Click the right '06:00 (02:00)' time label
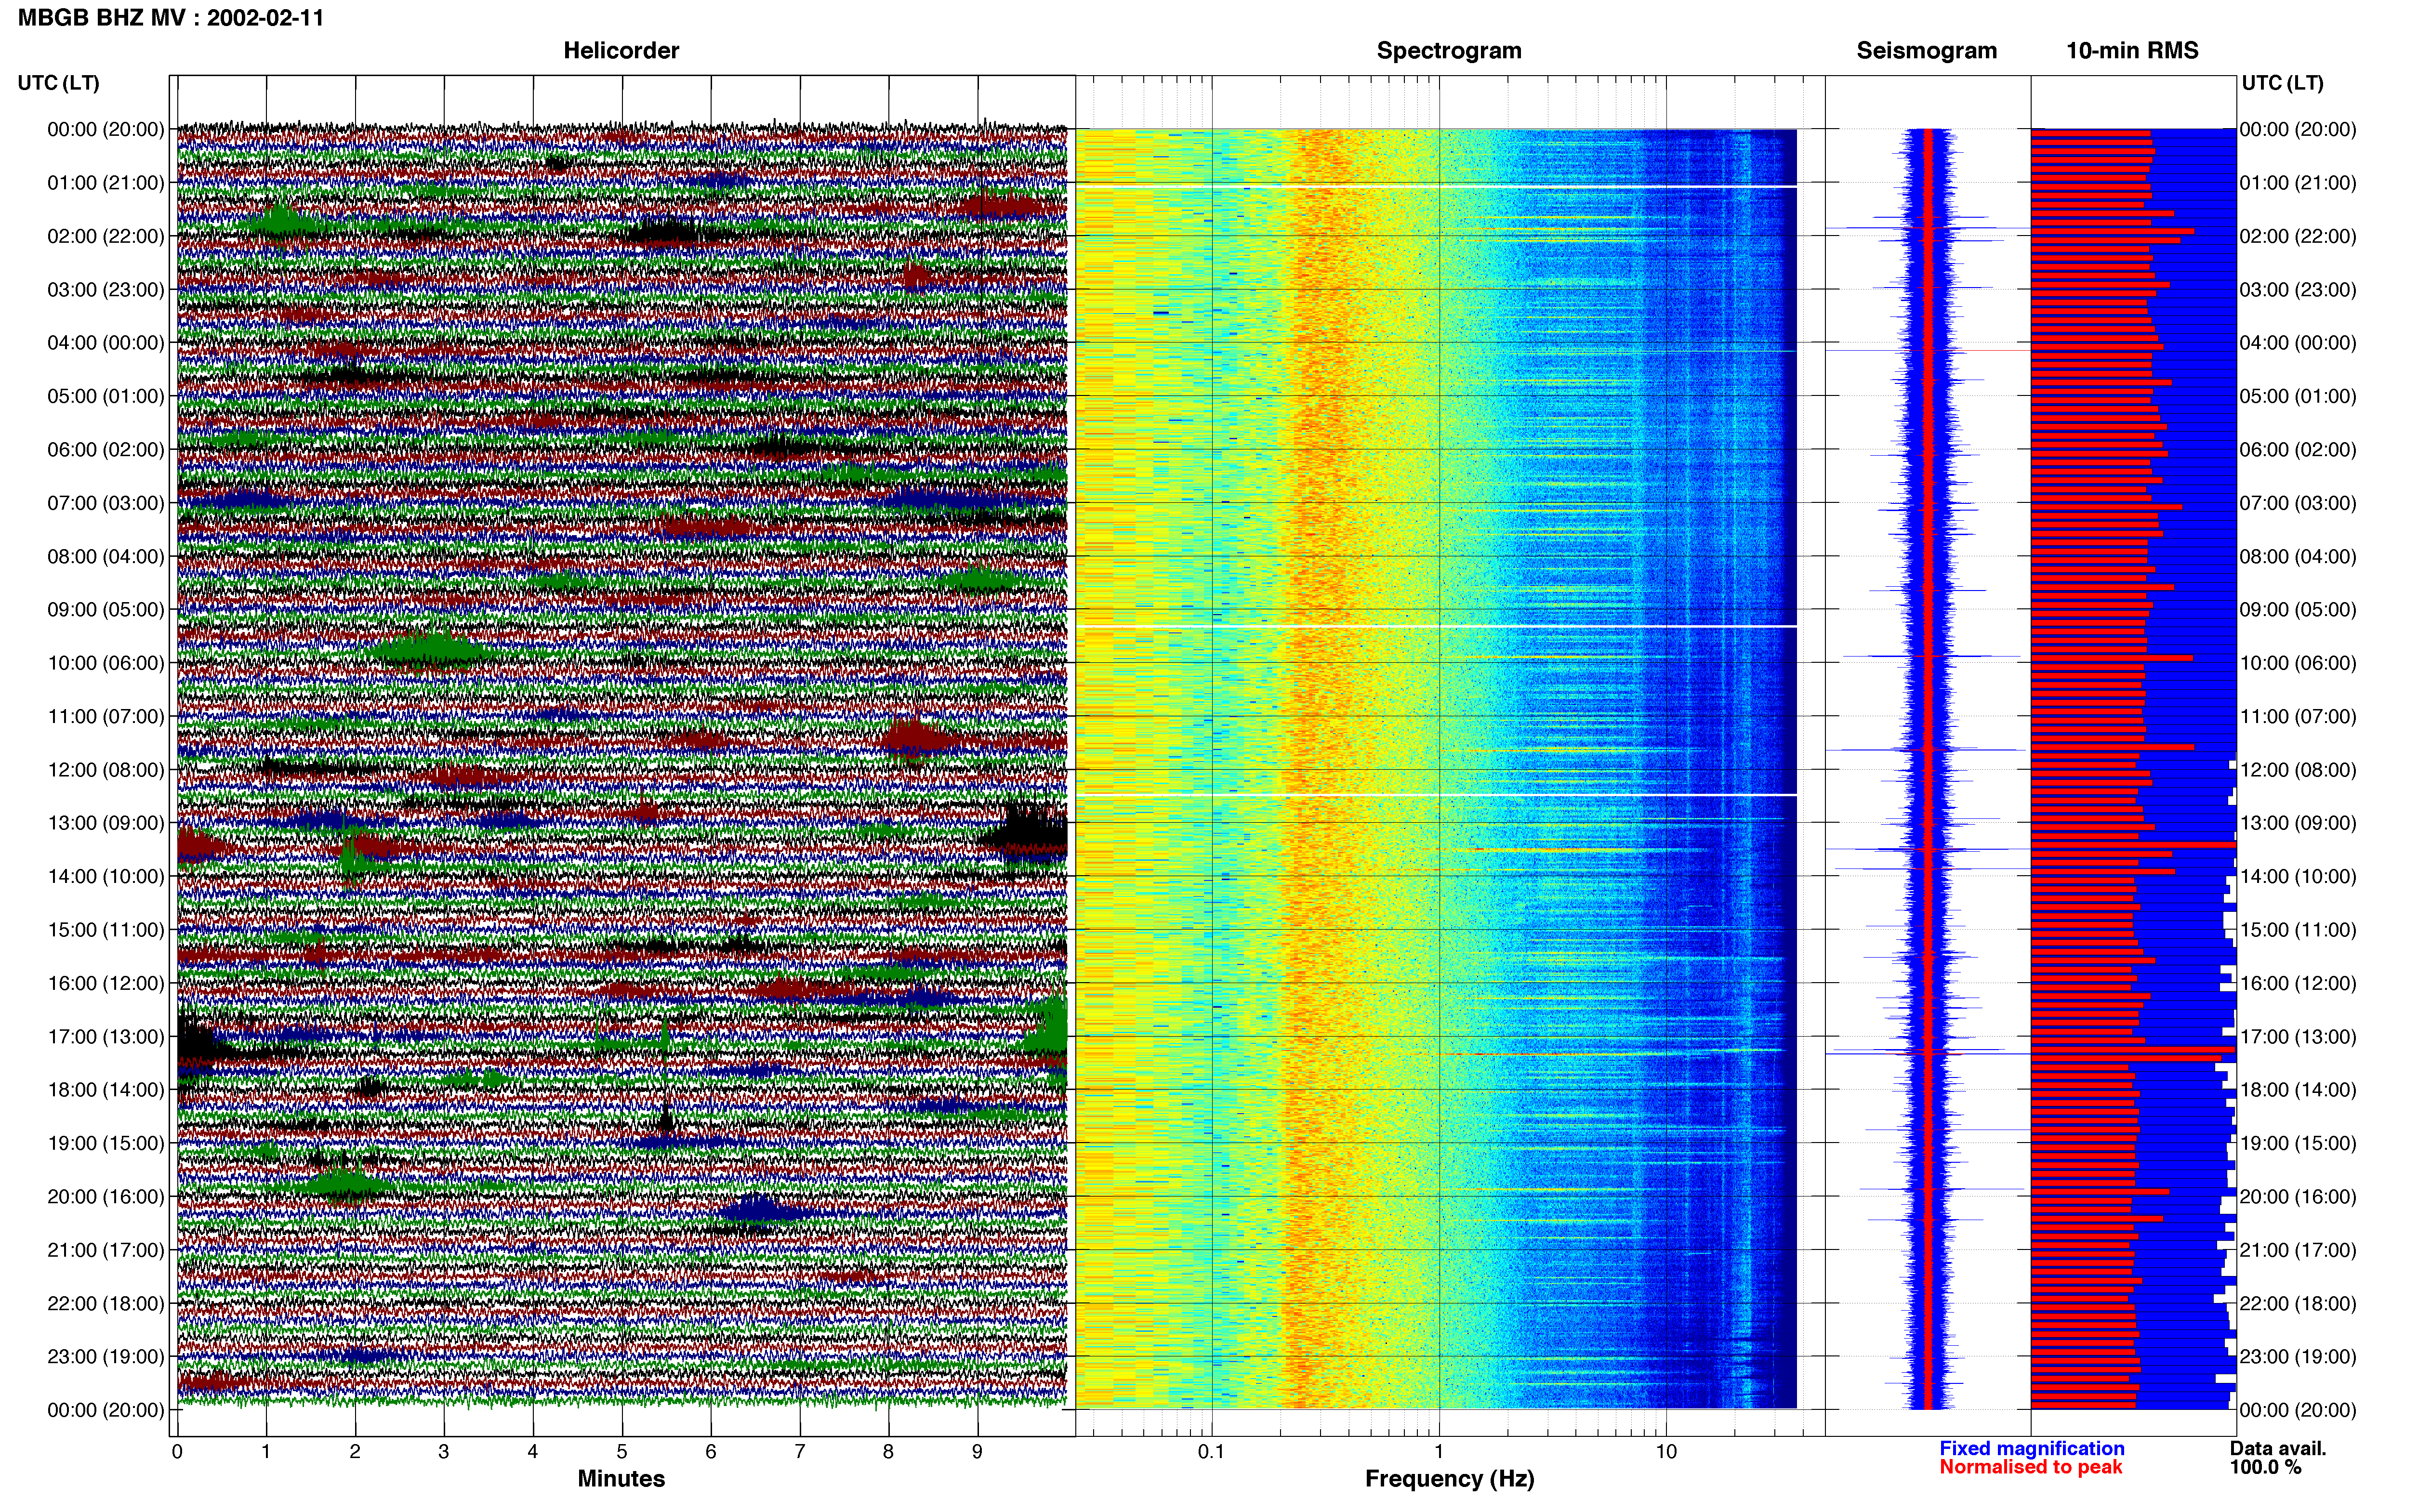 (2298, 450)
